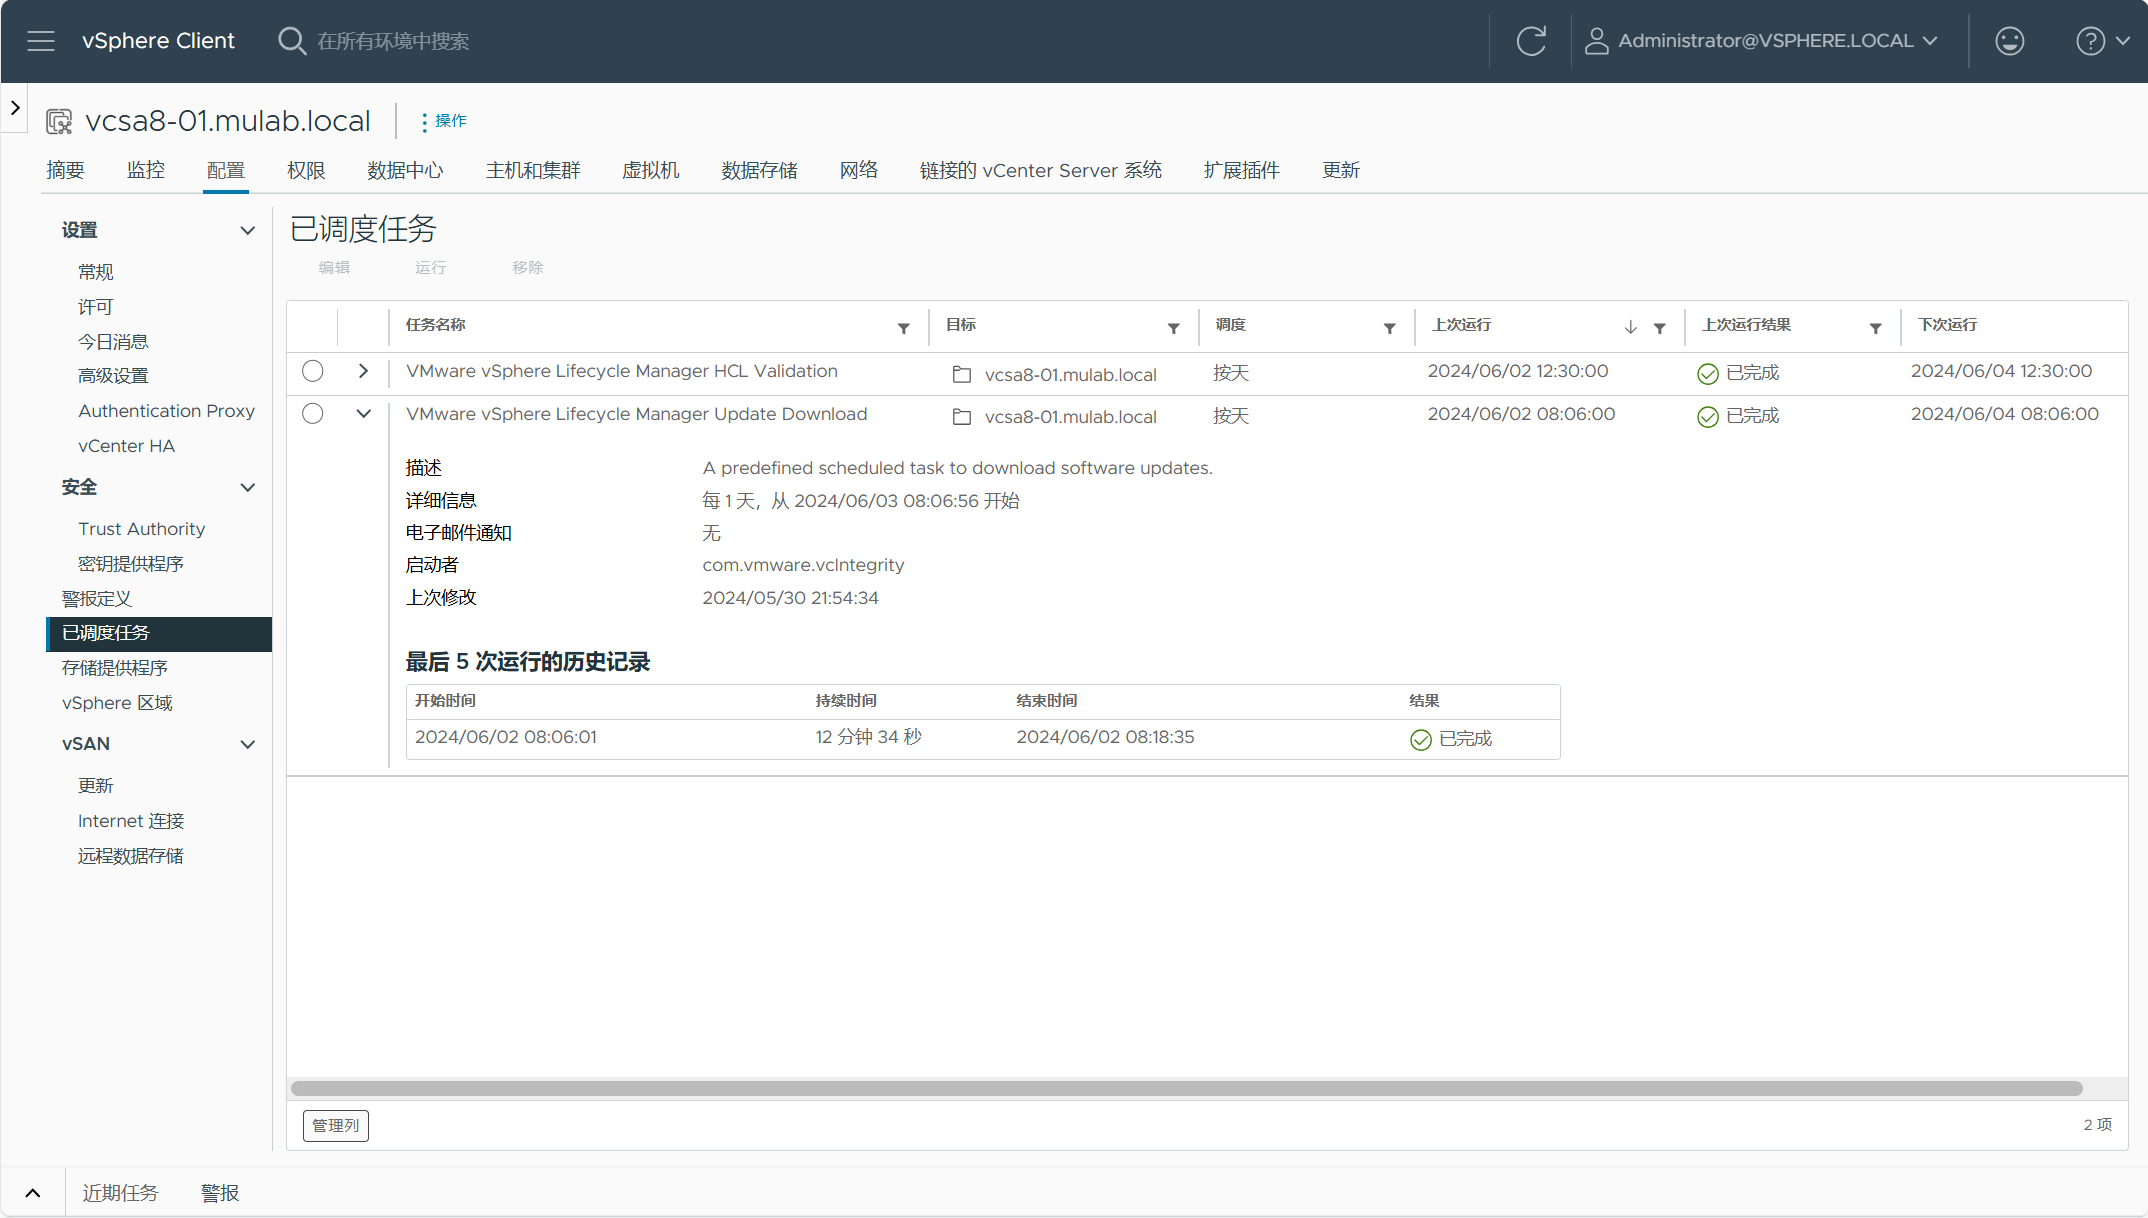Open 近期任务 bottom panel tab

(x=120, y=1193)
